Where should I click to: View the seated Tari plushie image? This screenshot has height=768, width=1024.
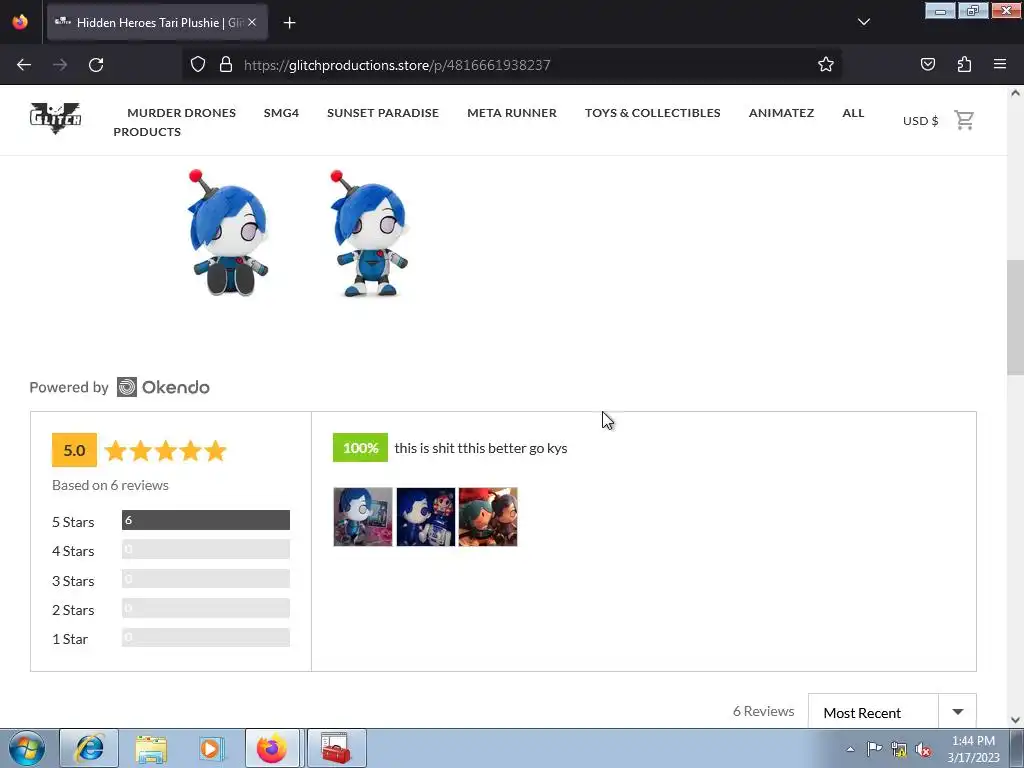(x=229, y=233)
